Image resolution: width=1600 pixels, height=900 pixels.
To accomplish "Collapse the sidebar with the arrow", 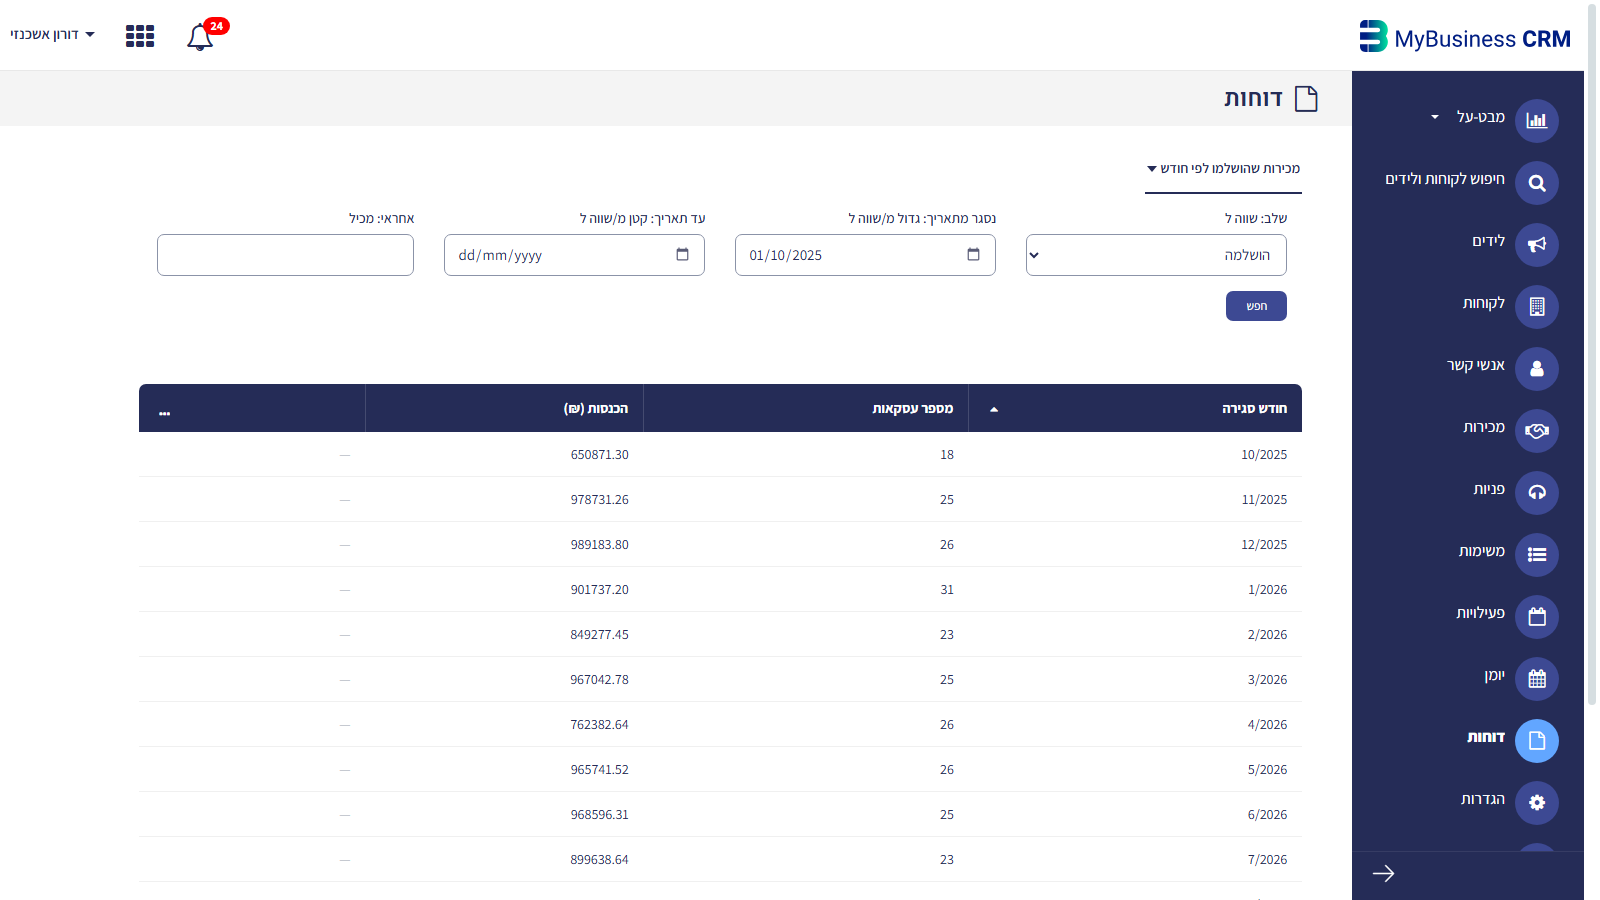I will 1383,874.
